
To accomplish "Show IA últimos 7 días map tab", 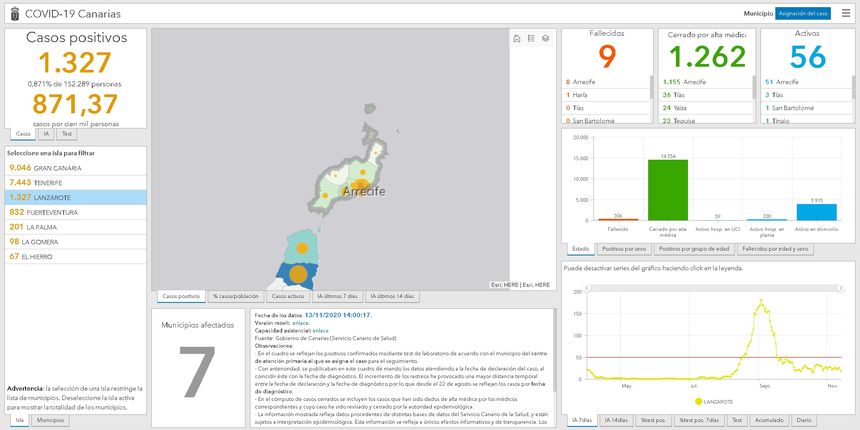I will click(337, 297).
